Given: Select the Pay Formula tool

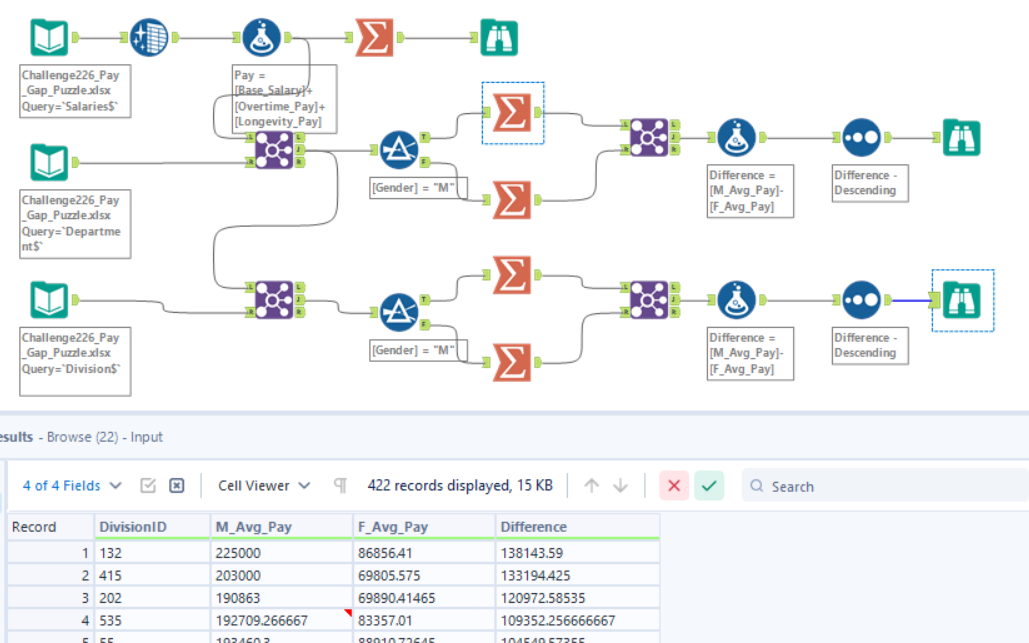Looking at the screenshot, I should click(261, 37).
